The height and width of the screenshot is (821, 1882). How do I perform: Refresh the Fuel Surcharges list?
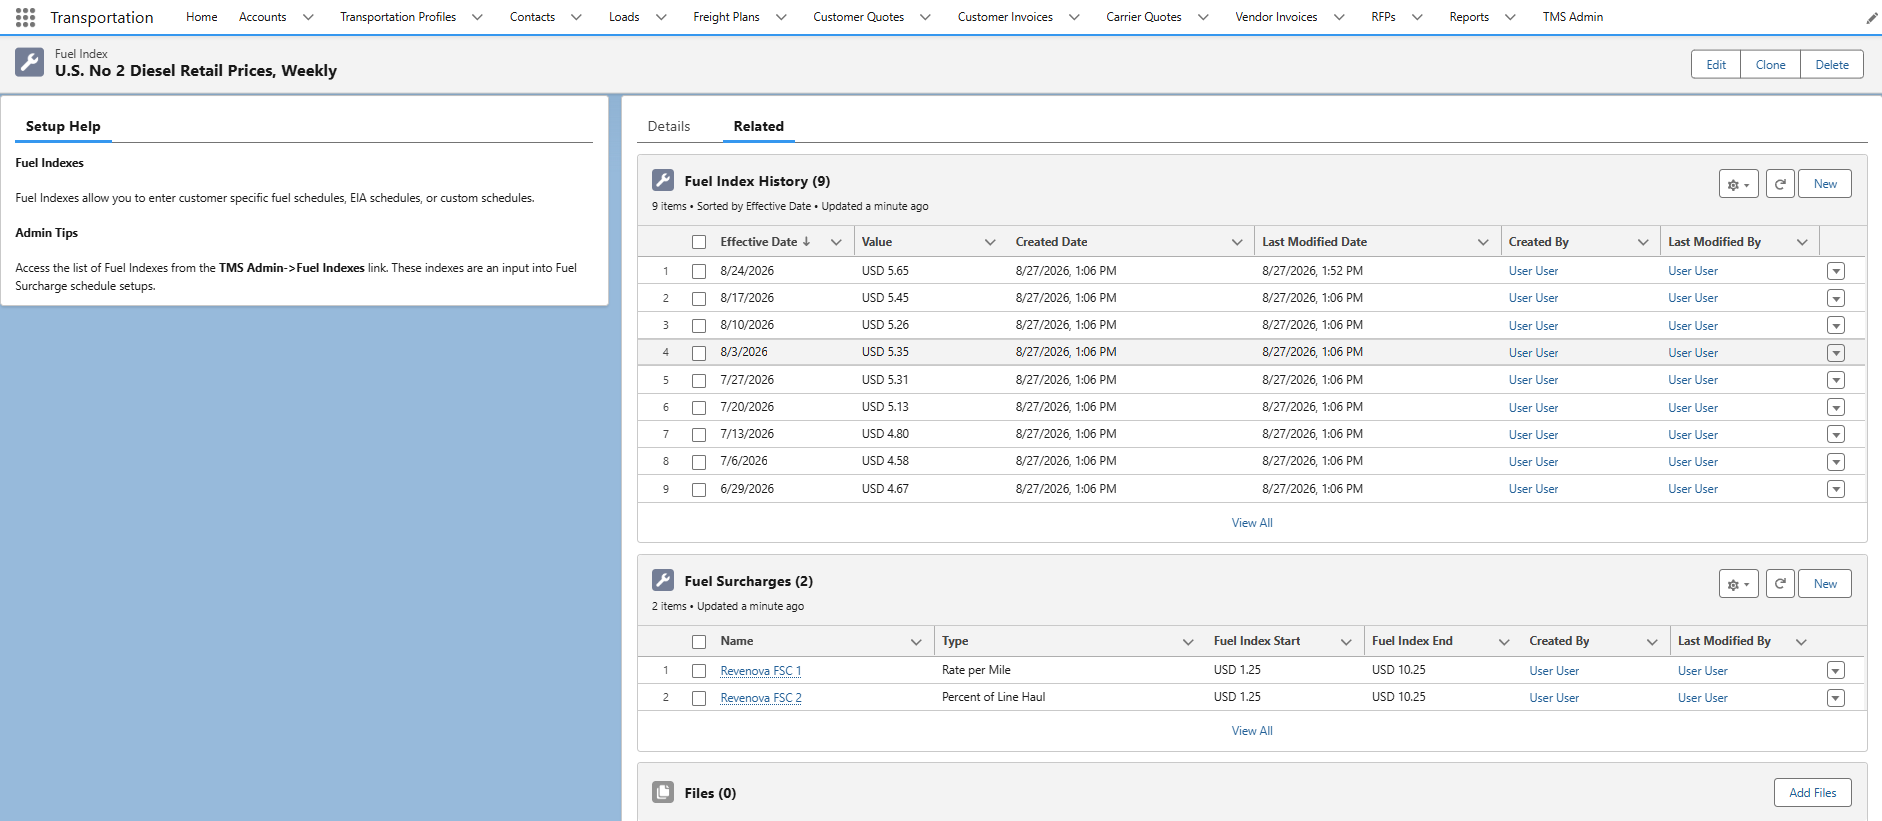coord(1780,584)
